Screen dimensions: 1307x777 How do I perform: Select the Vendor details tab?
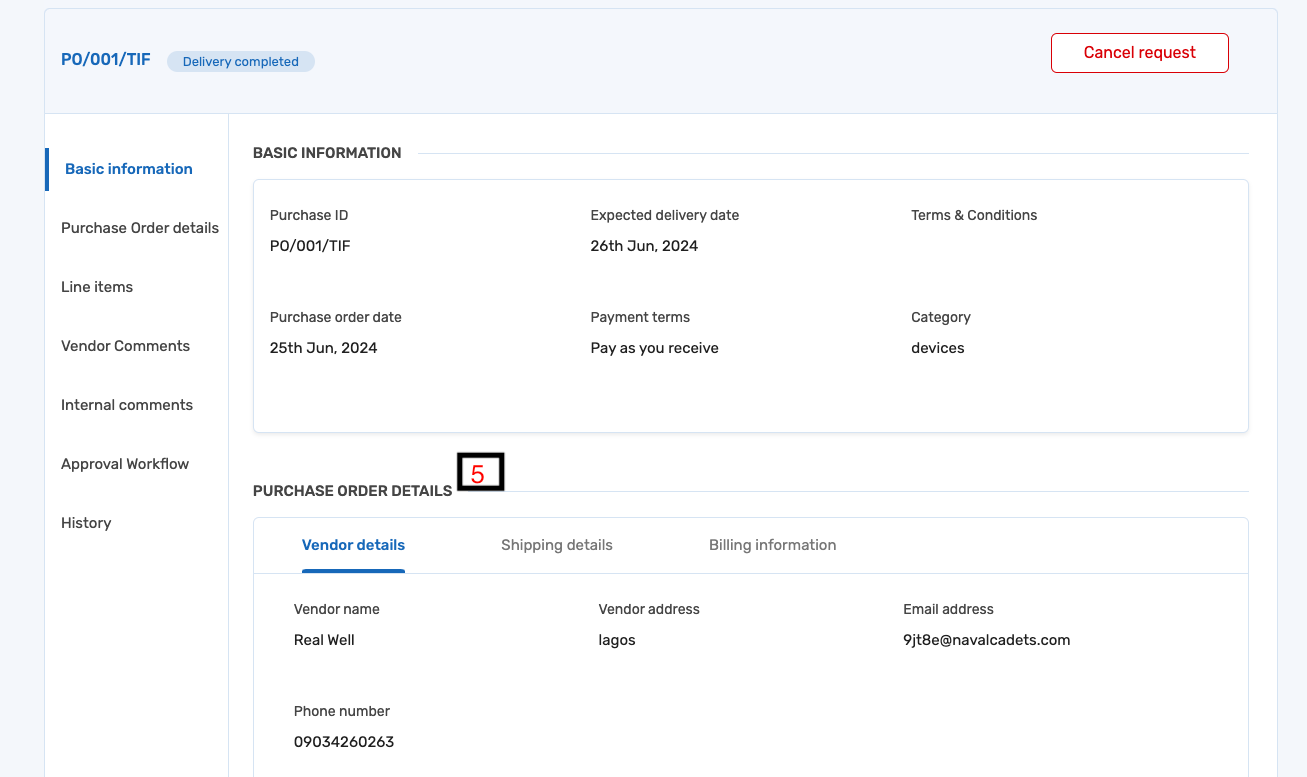point(353,545)
